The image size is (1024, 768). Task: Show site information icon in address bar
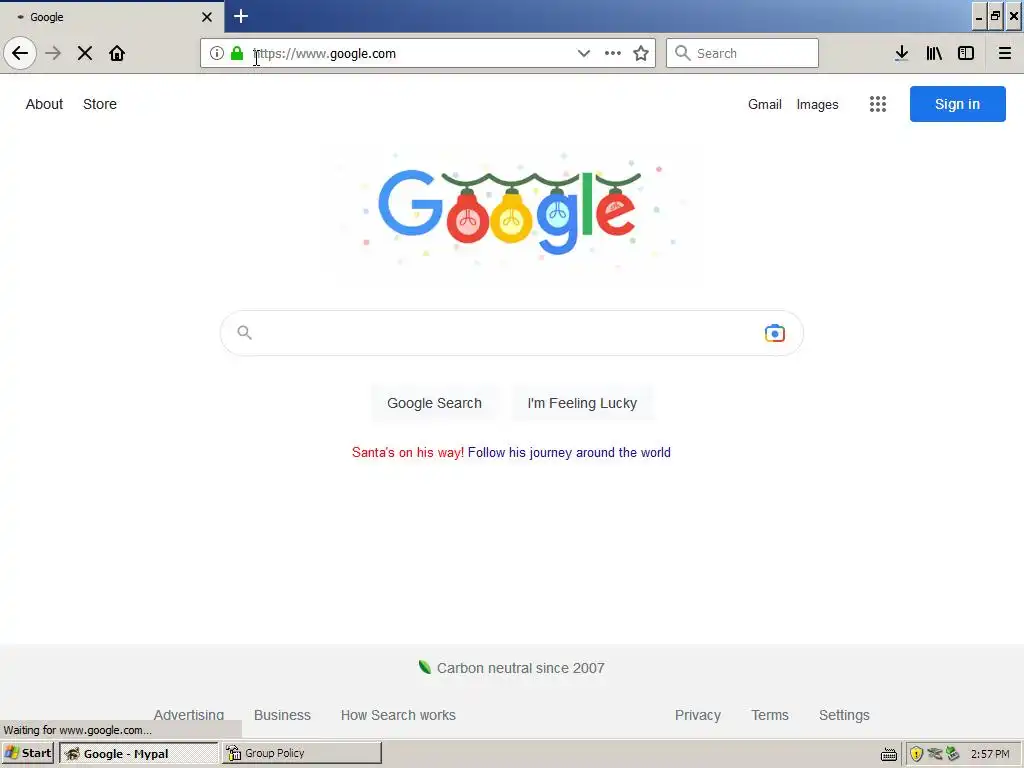point(217,53)
